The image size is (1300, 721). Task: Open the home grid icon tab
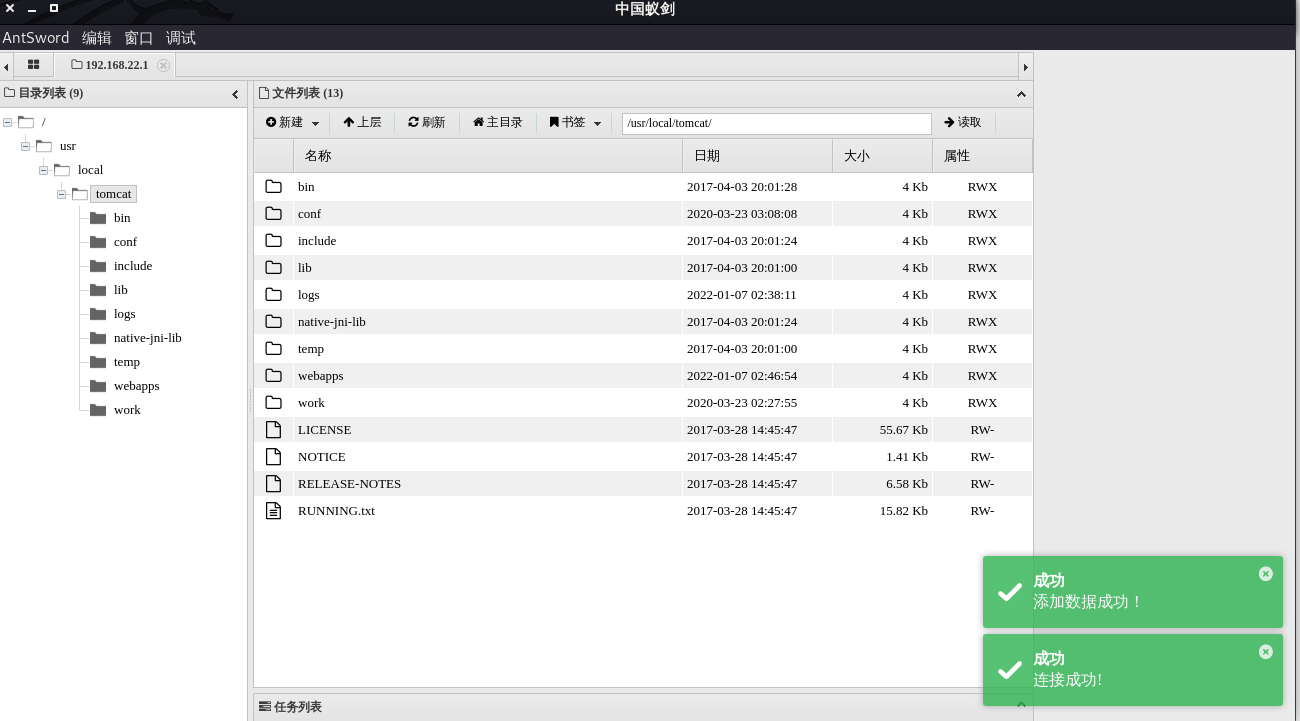[x=33, y=64]
